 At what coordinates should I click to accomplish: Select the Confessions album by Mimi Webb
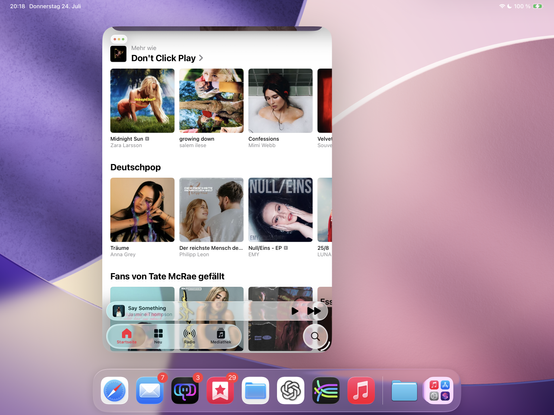coord(280,101)
